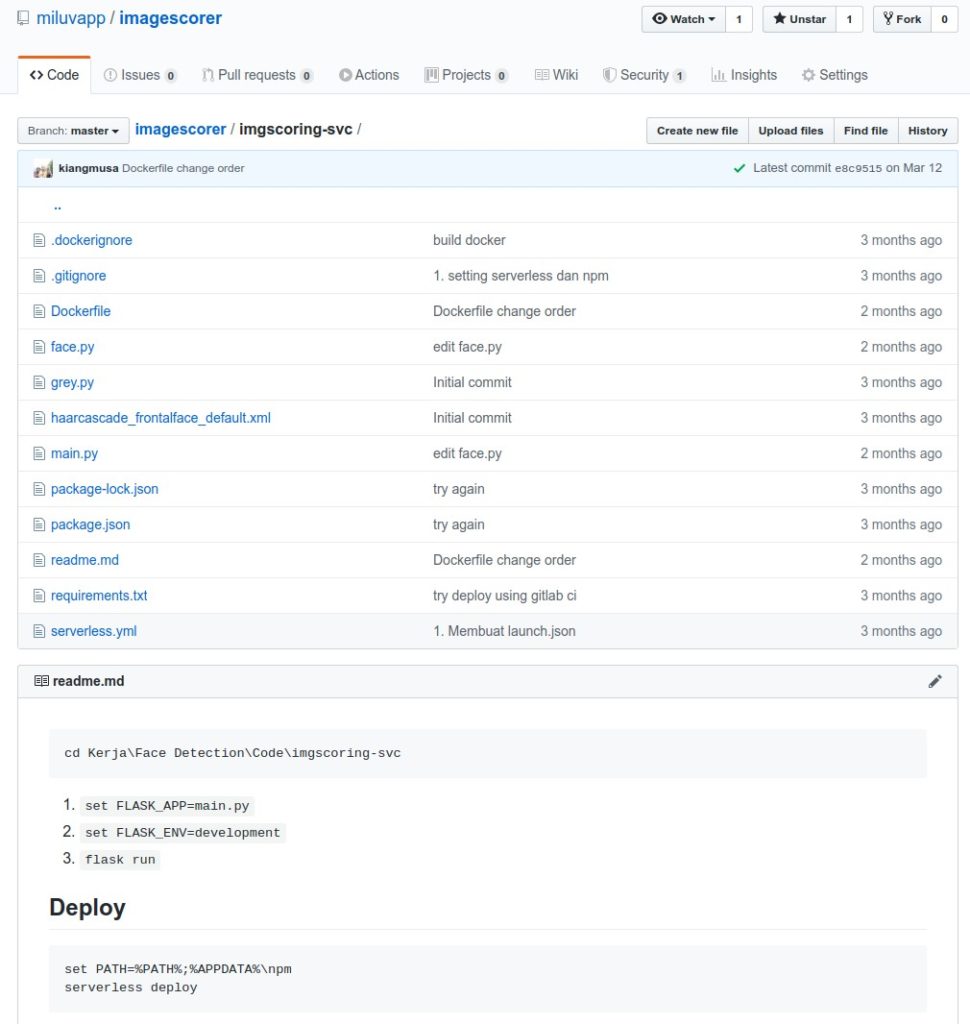
Task: Open the Insights tab
Action: [743, 75]
